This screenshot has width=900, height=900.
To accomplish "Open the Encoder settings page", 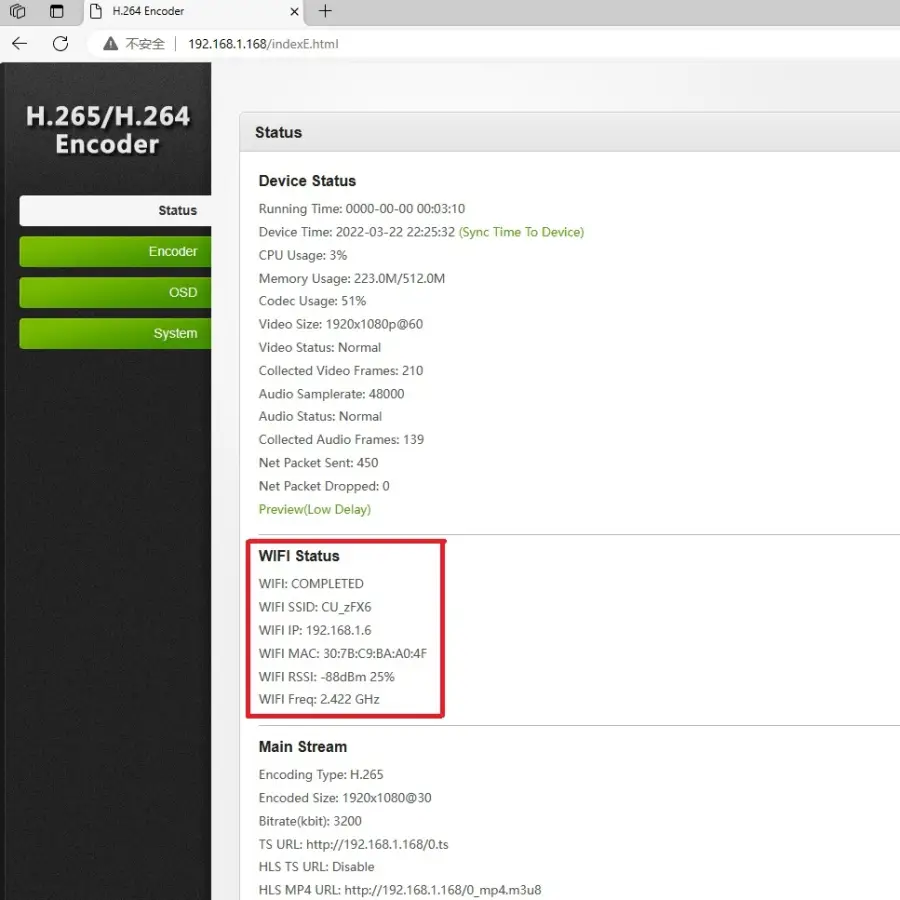I will [115, 251].
